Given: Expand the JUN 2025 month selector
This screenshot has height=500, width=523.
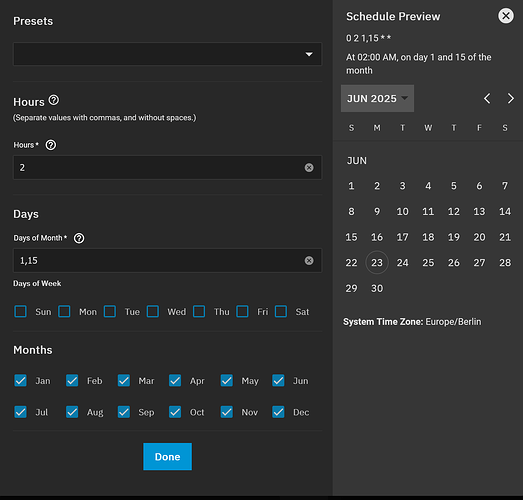Looking at the screenshot, I should pos(377,98).
